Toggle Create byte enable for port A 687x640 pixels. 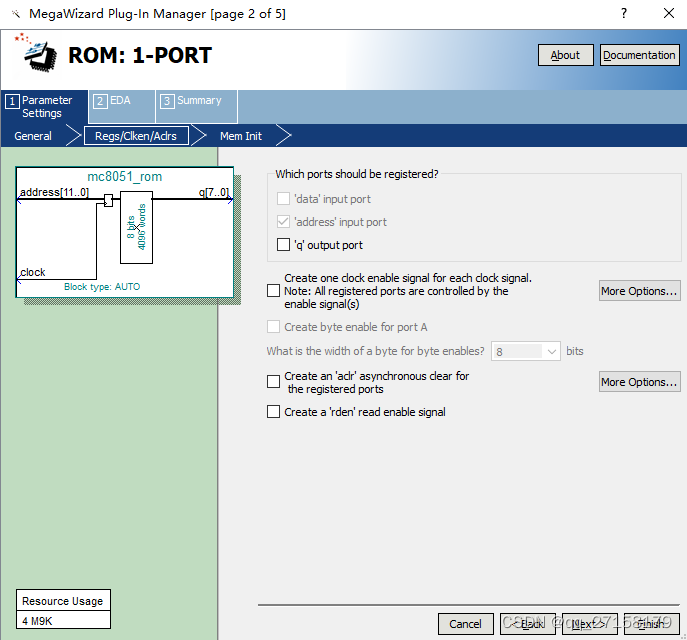pos(273,327)
